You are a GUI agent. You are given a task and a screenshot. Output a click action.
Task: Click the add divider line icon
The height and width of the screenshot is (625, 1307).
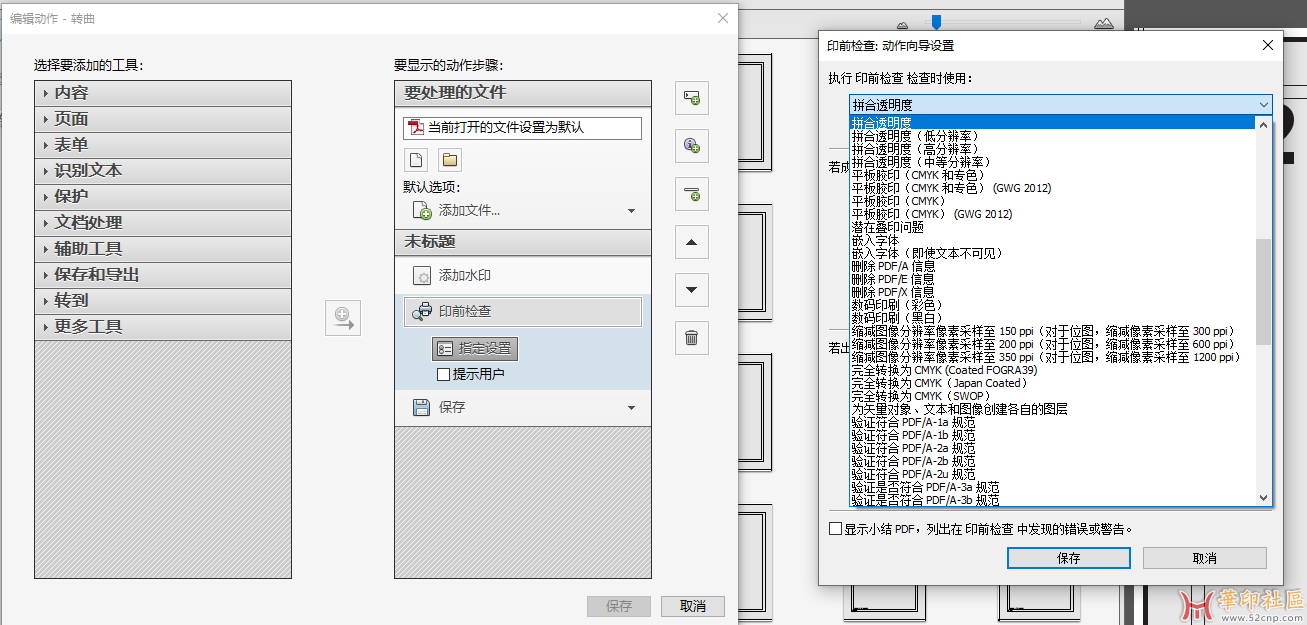pos(691,193)
